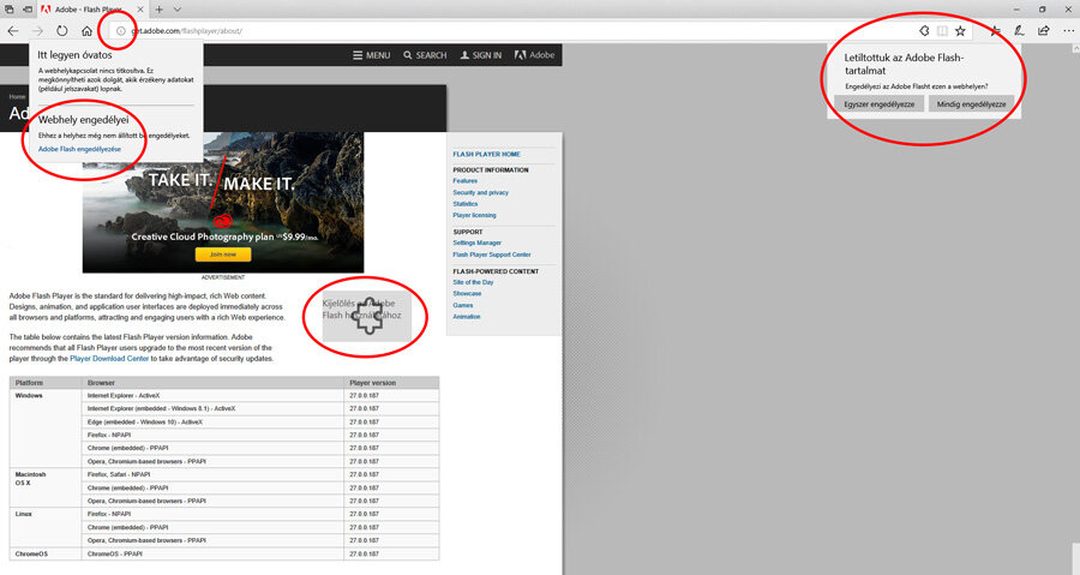Viewport: 1080px width, 575px height.
Task: Open the Adobe site MENU
Action: coord(372,55)
